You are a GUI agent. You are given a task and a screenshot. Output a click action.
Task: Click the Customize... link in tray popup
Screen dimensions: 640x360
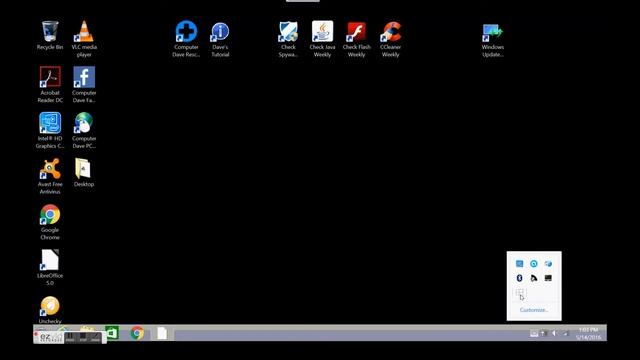[534, 310]
